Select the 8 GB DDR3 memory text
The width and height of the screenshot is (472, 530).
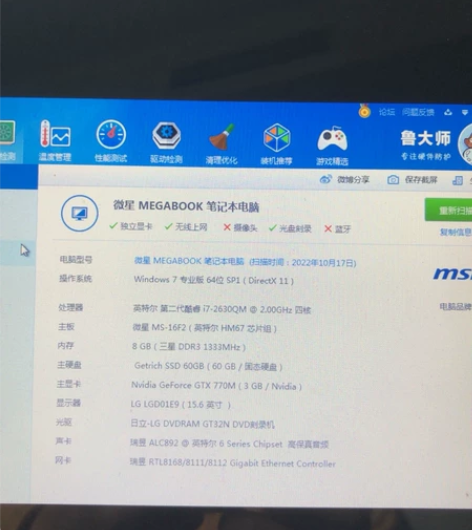point(189,347)
